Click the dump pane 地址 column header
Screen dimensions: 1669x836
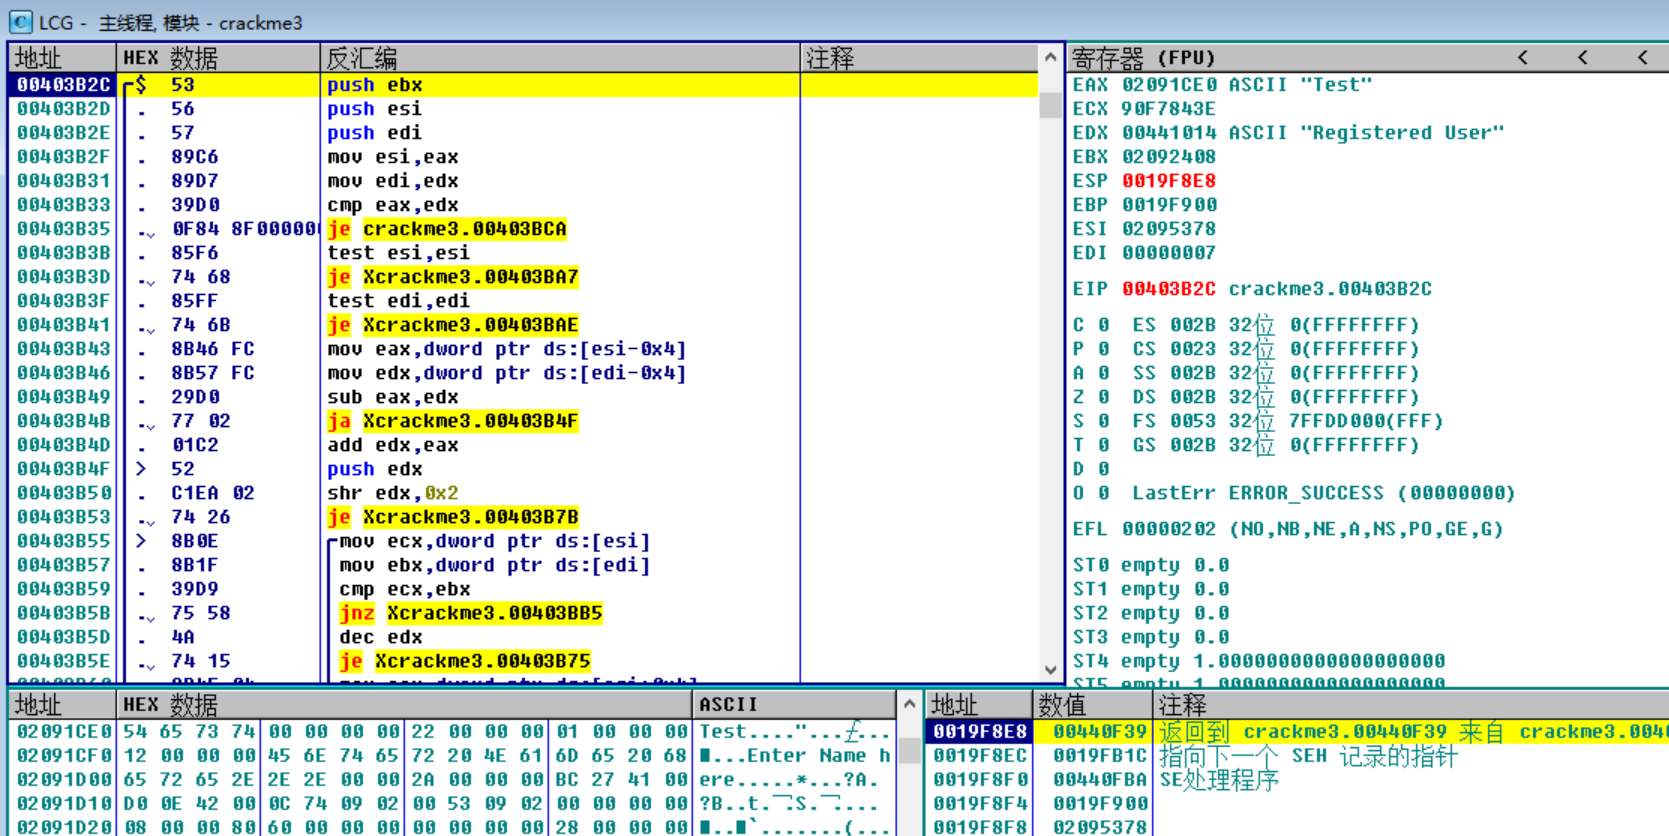[62, 704]
